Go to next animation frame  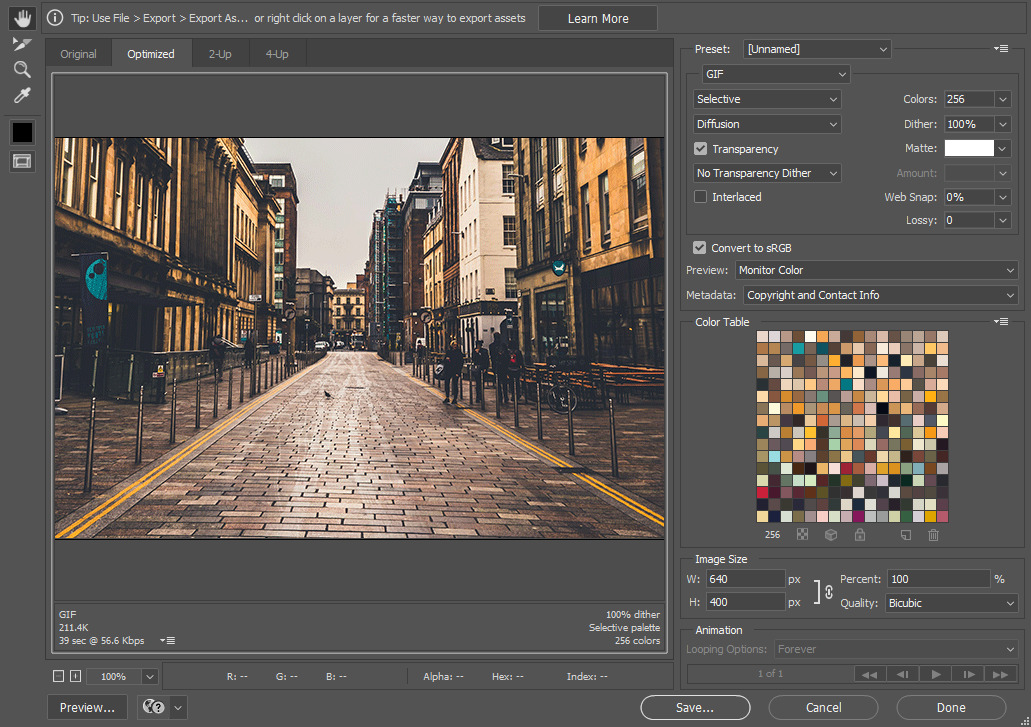(x=969, y=674)
